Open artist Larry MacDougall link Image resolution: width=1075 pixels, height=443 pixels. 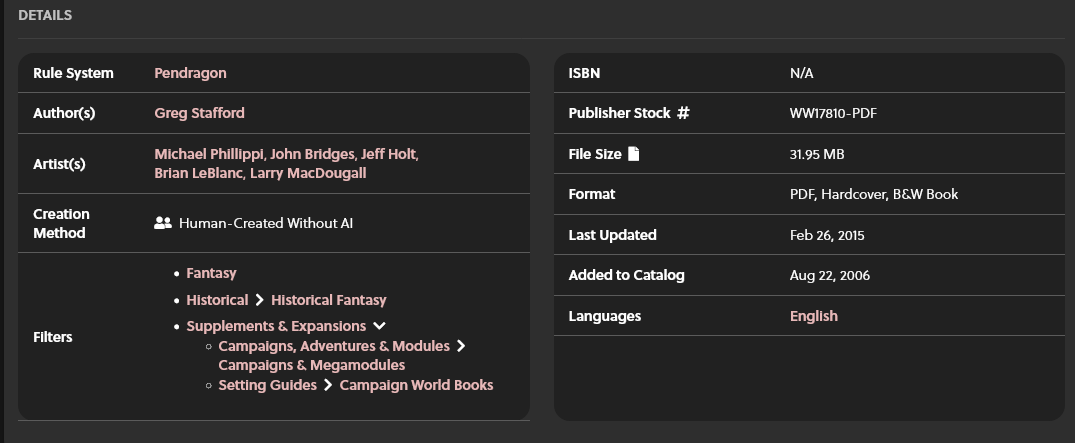pos(308,173)
